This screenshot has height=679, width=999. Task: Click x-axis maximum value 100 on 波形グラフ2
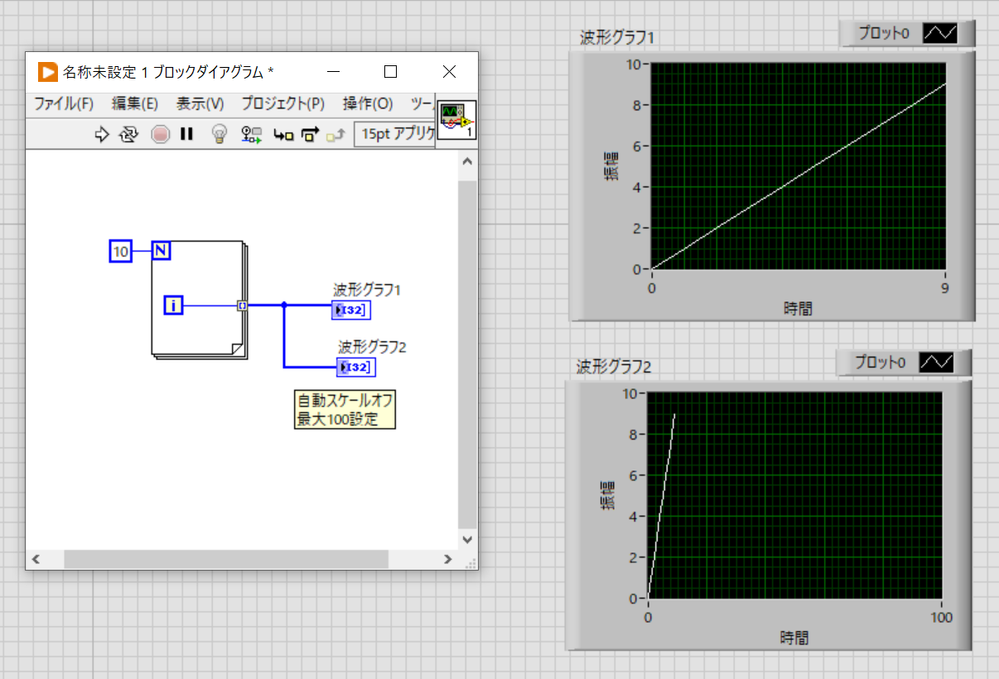click(x=941, y=617)
